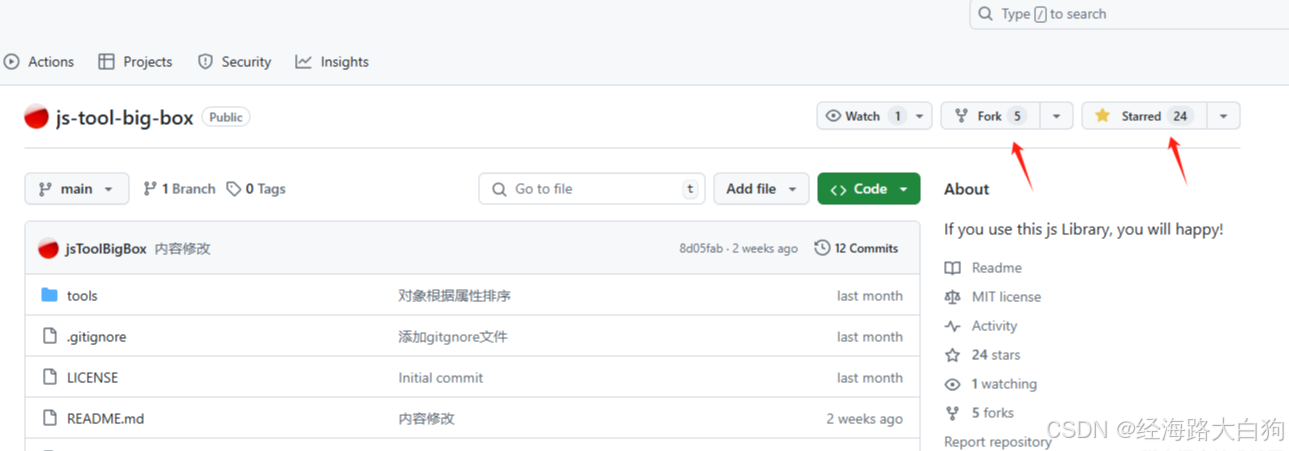Screen dimensions: 1289x451
Task: View the 1 Branch link
Action: tap(179, 189)
